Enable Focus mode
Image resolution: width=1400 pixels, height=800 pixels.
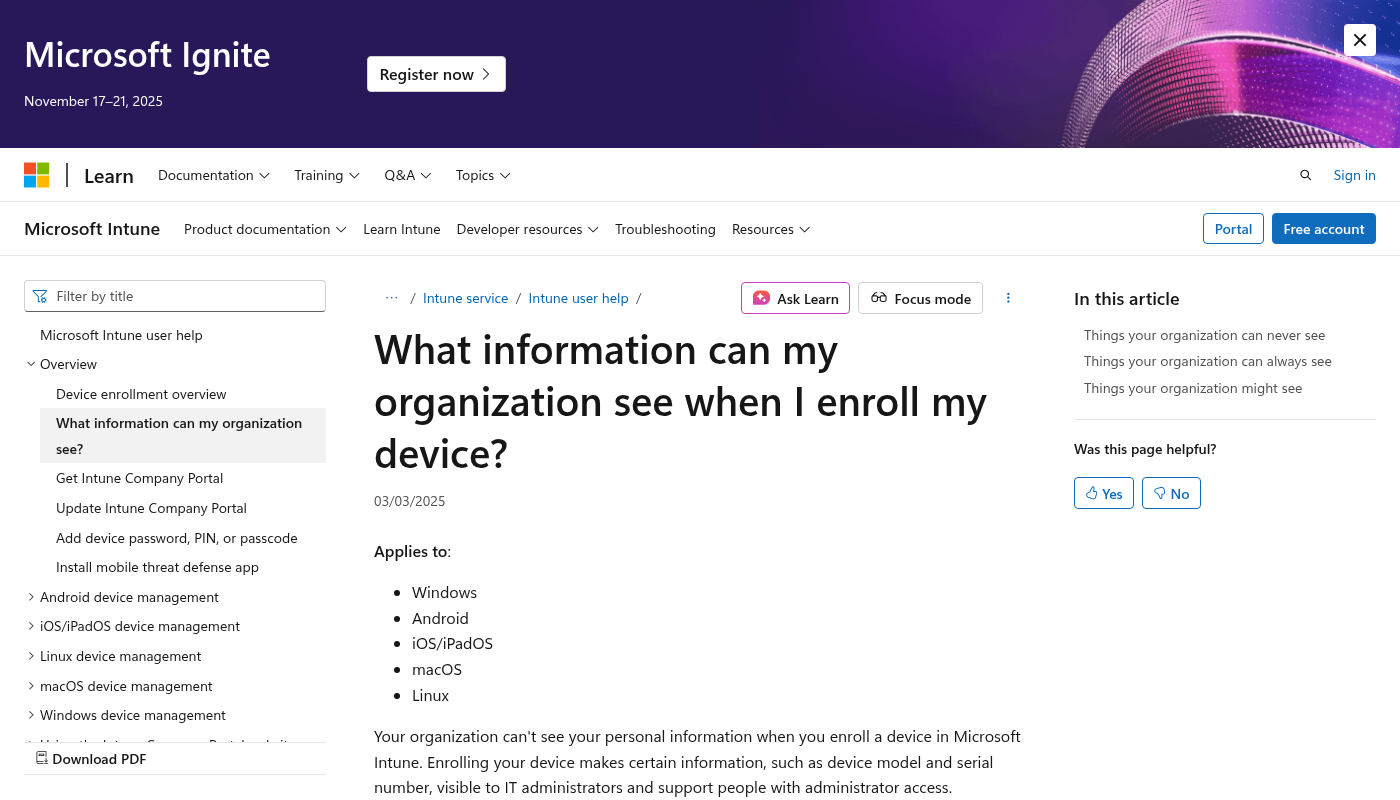tap(920, 298)
